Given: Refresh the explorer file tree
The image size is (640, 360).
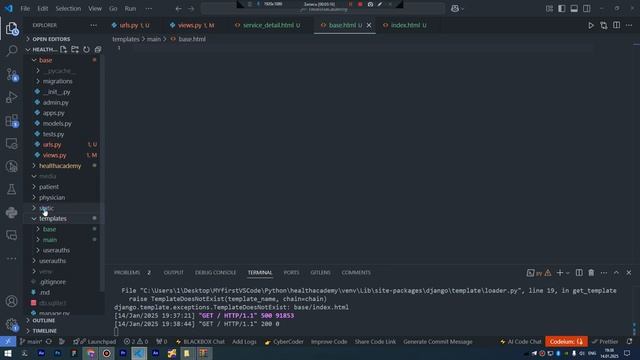Looking at the screenshot, I should [x=86, y=49].
